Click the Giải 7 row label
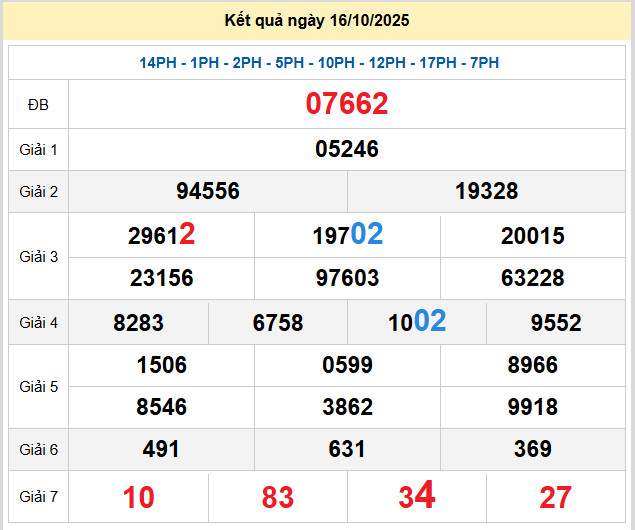Viewport: 635px width, 530px height. pyautogui.click(x=38, y=496)
